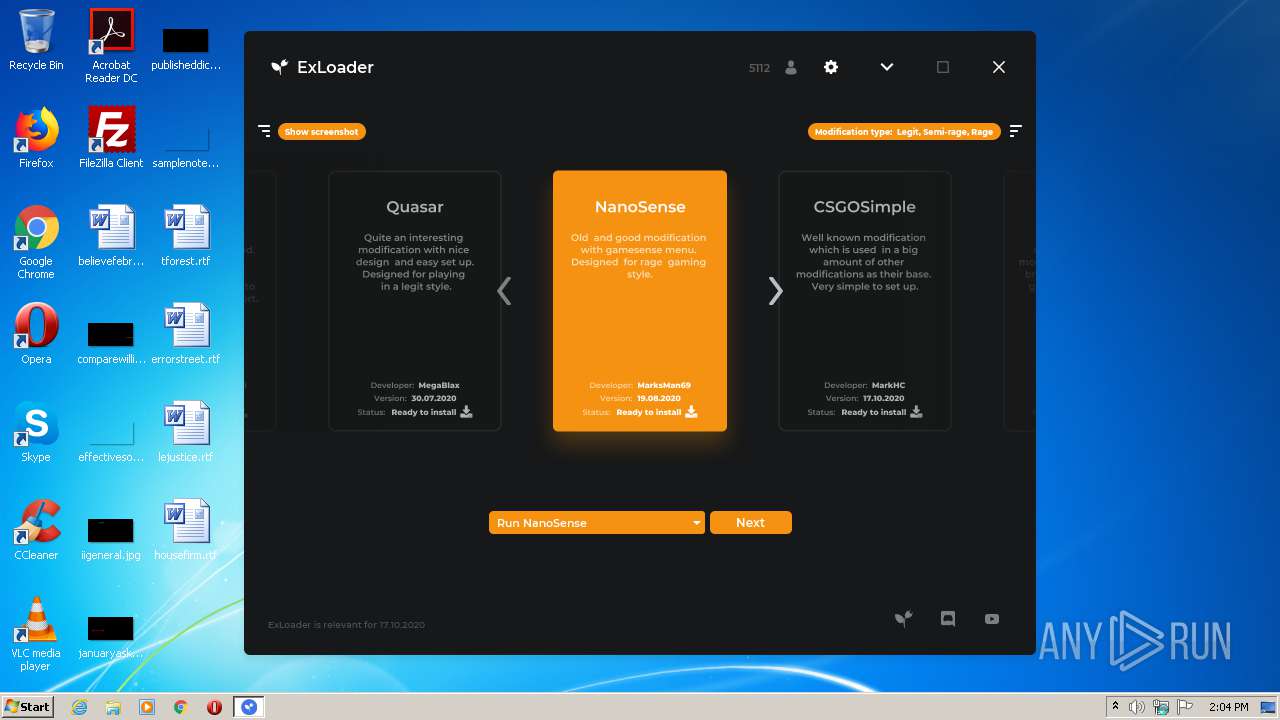Go to next modification with right arrow
Viewport: 1280px width, 720px height.
(x=775, y=291)
